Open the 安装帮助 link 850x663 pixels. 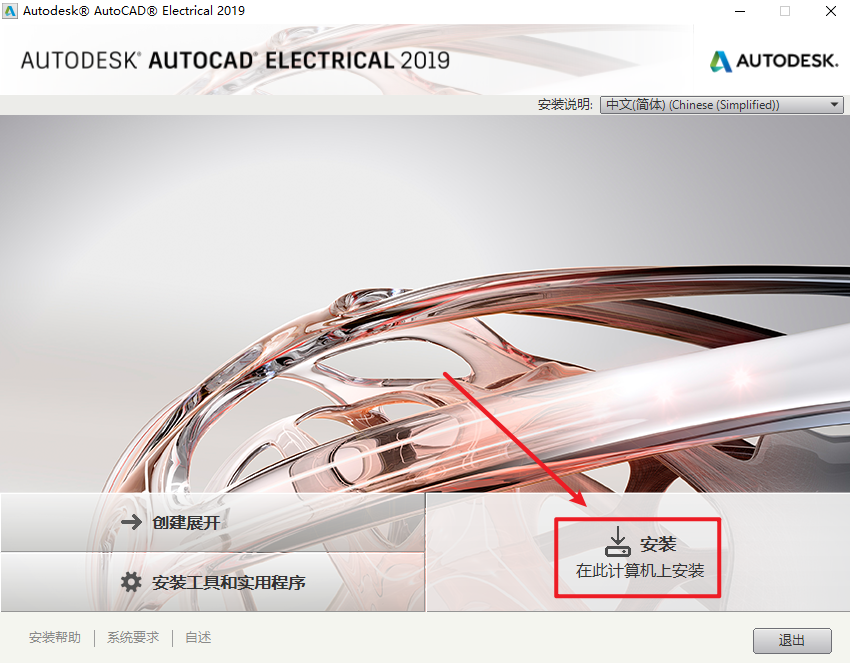[55, 638]
